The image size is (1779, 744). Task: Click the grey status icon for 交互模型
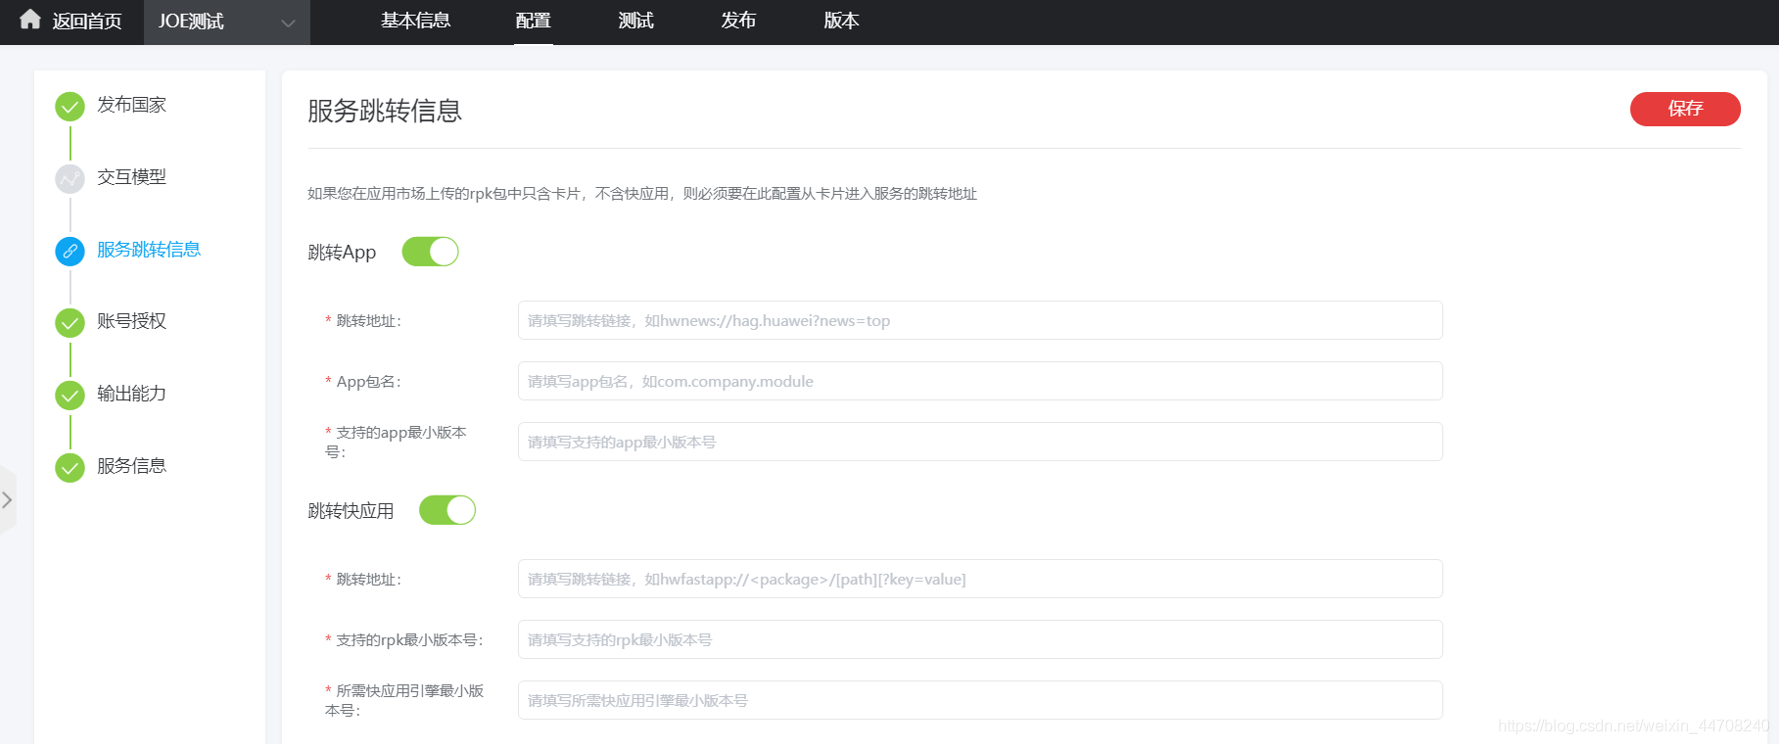pos(70,179)
